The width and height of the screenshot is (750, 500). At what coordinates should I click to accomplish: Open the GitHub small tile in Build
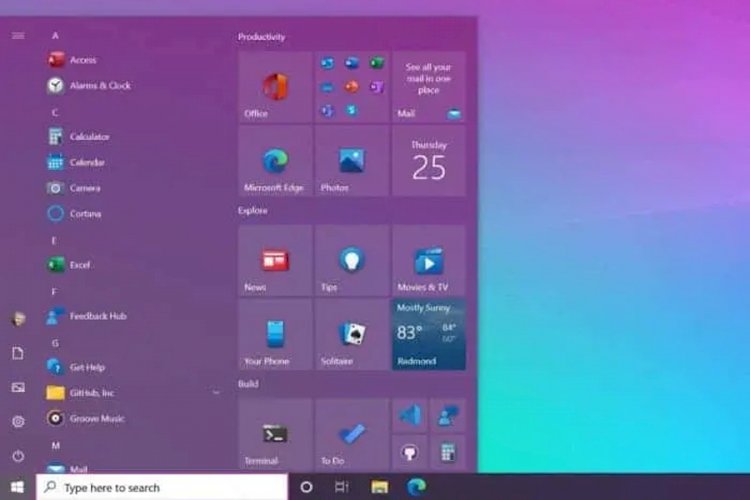point(410,452)
